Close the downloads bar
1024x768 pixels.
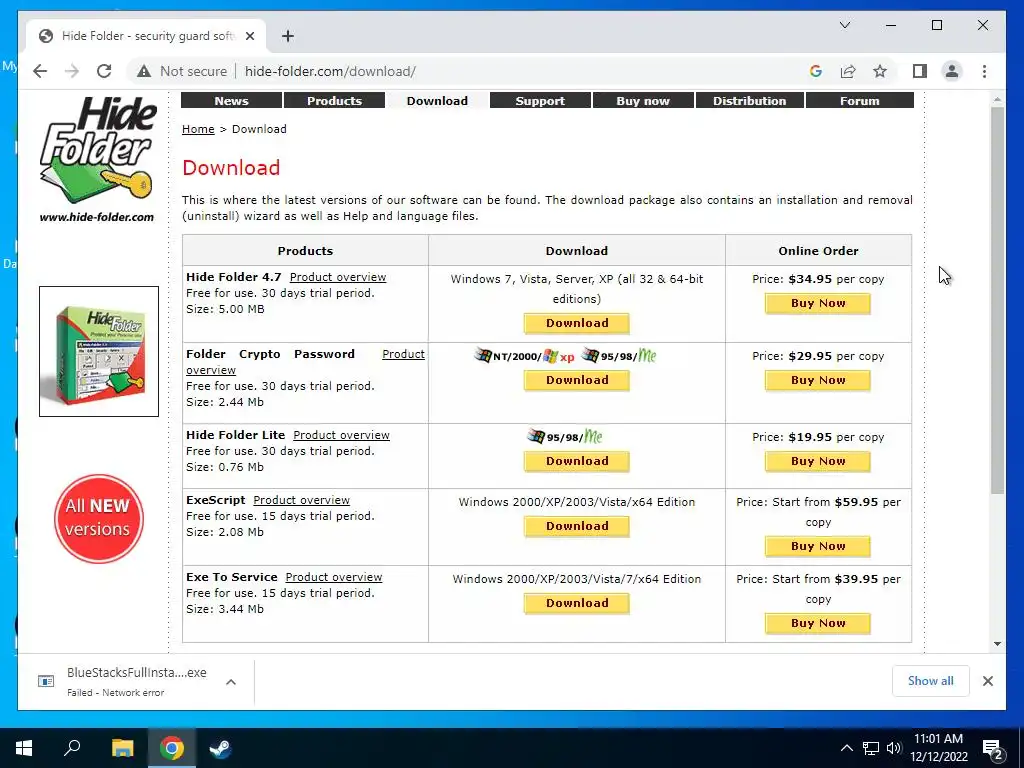987,681
